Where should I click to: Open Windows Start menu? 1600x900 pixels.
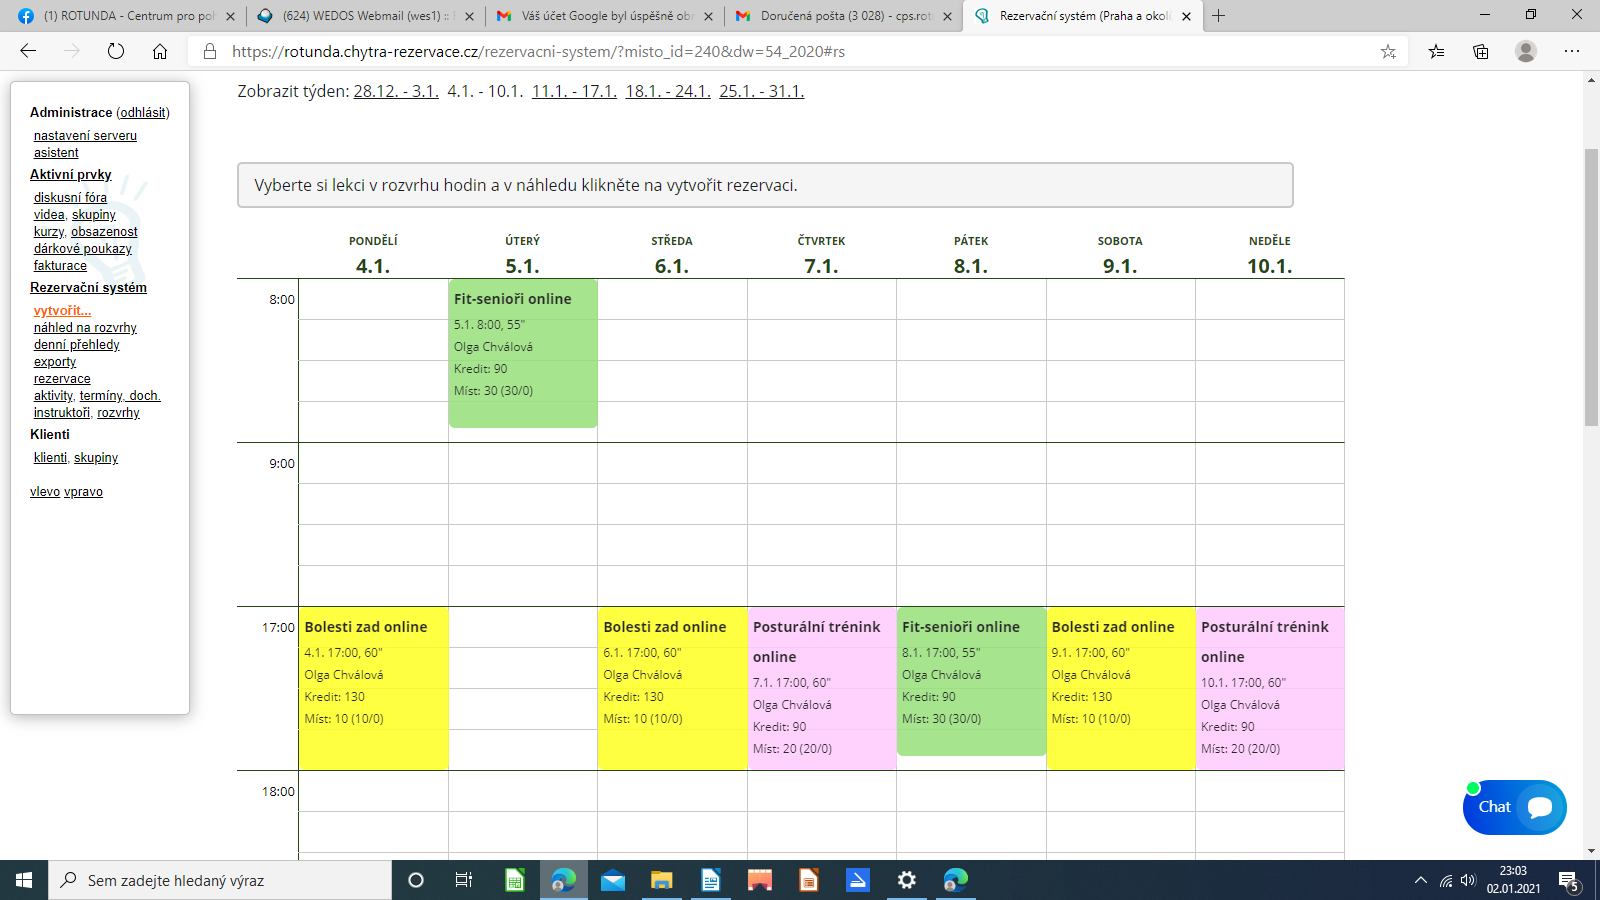[24, 880]
